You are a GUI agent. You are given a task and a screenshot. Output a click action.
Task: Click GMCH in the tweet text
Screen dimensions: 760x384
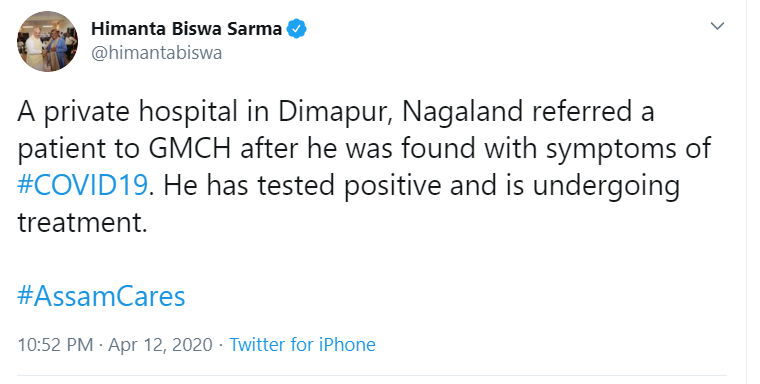[x=190, y=149]
